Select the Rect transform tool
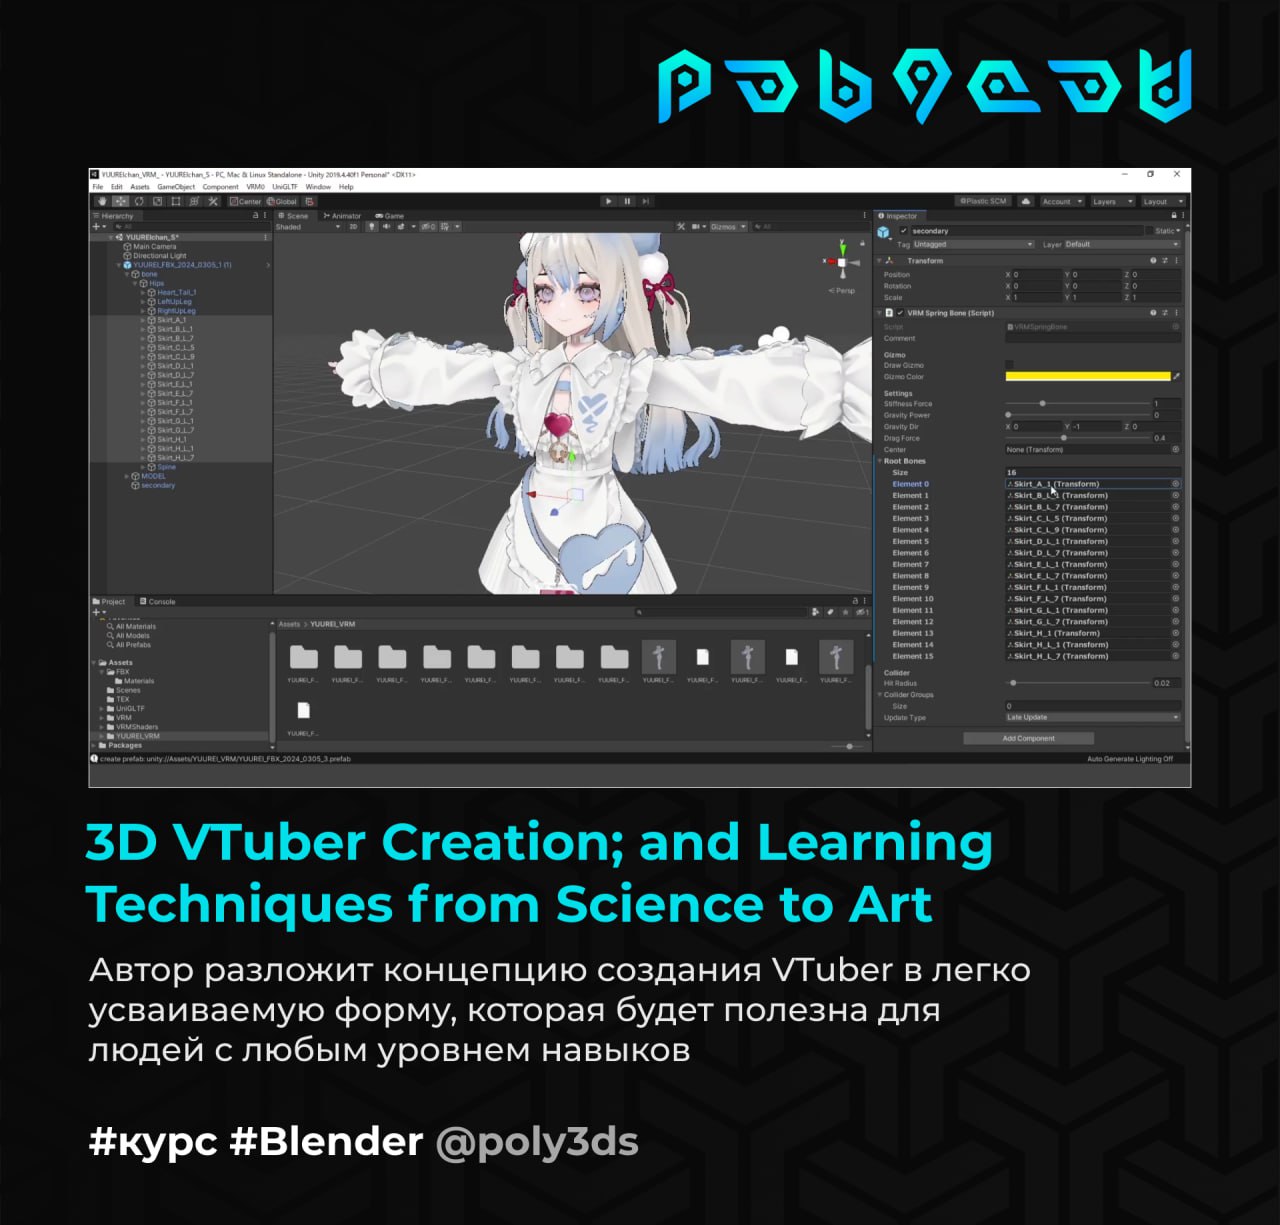Screen dimensions: 1280x1225 pyautogui.click(x=176, y=201)
